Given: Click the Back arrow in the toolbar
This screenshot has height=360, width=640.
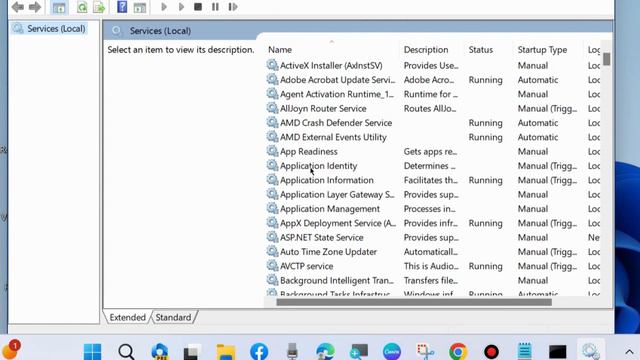Looking at the screenshot, I should coord(18,7).
